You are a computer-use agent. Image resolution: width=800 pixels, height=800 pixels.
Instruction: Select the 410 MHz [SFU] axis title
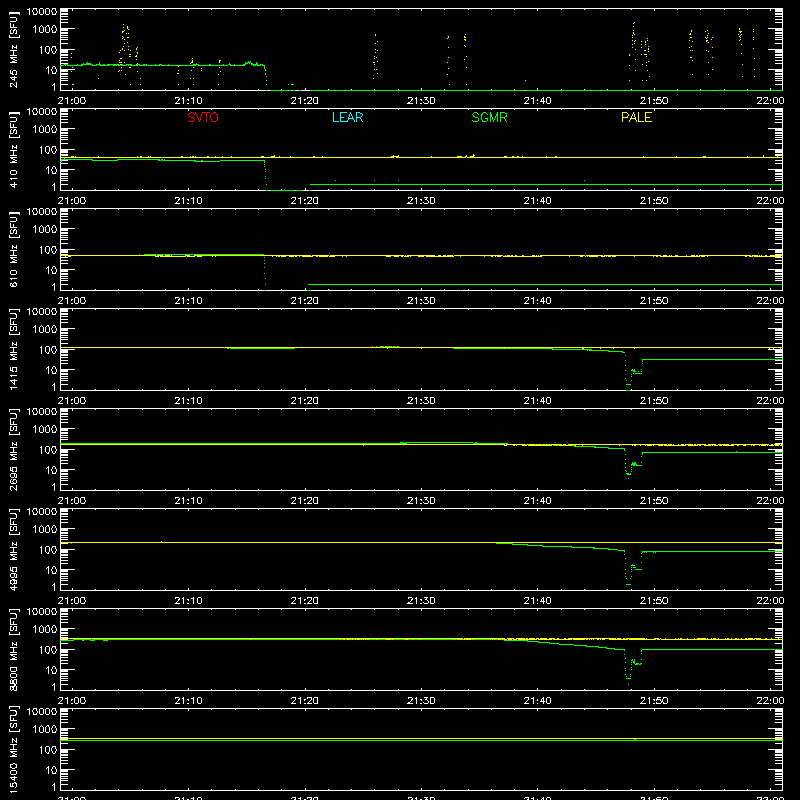[x=13, y=149]
